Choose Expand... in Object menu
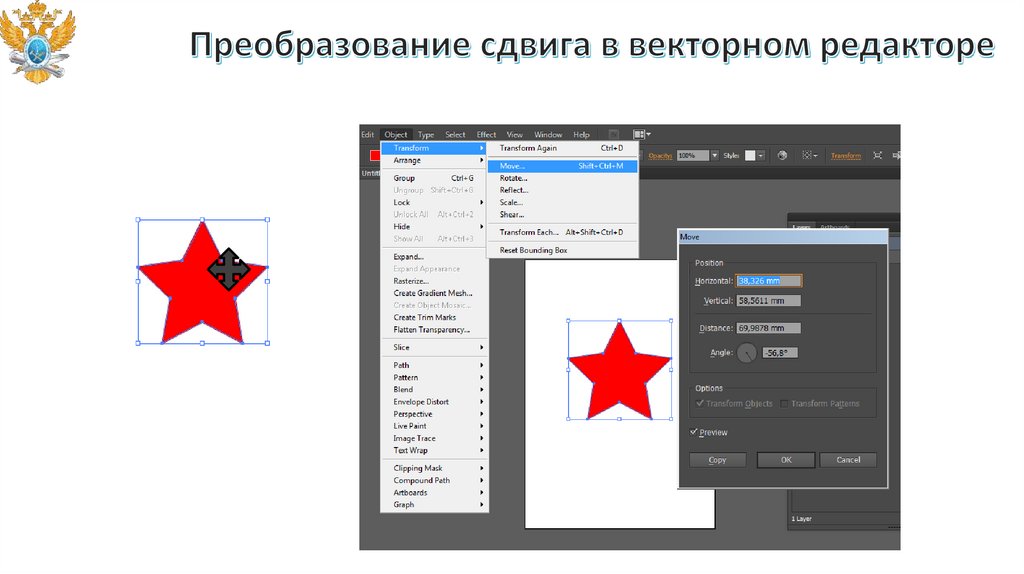The image size is (1024, 574). [434, 257]
